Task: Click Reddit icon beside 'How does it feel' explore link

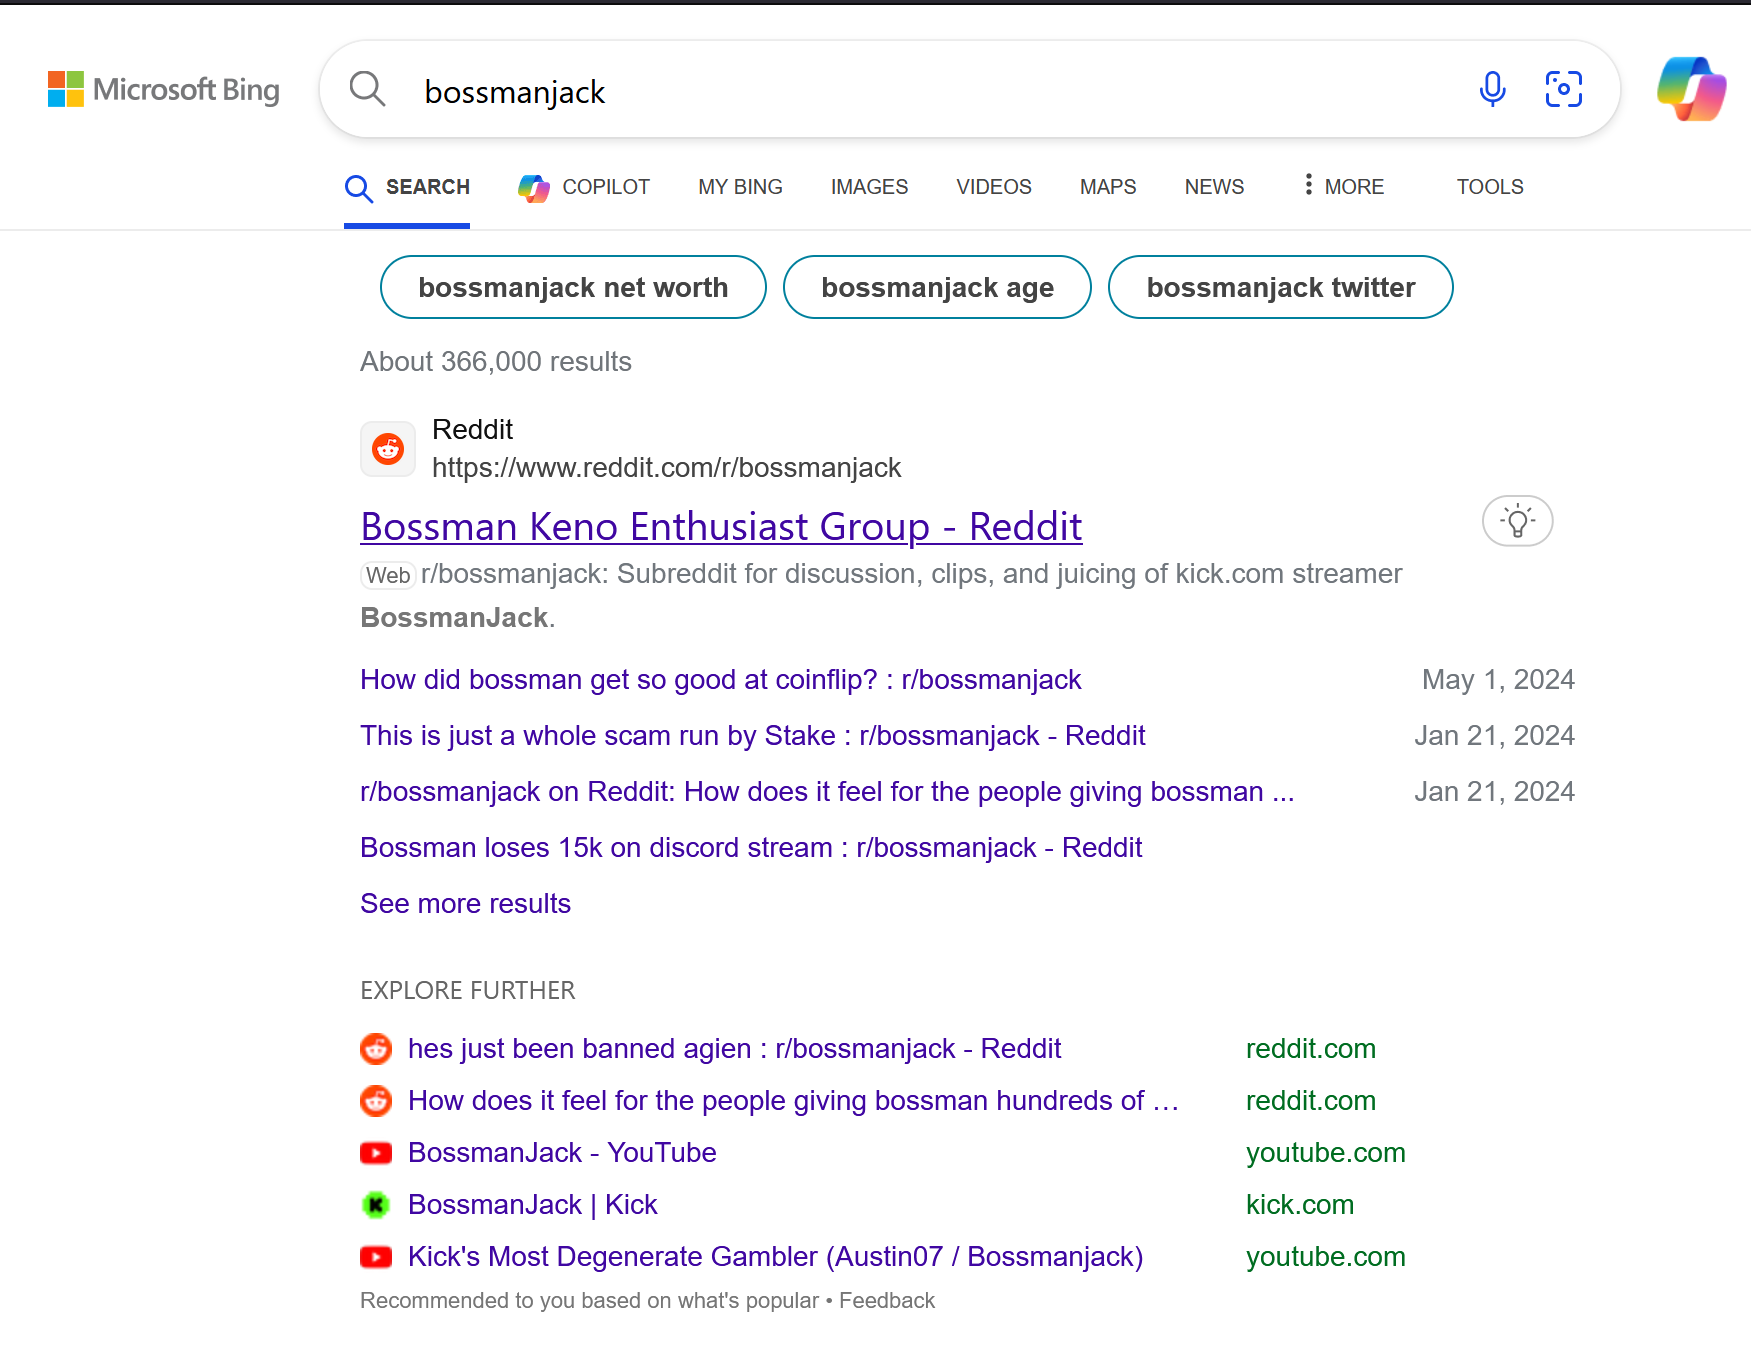Action: click(376, 1101)
